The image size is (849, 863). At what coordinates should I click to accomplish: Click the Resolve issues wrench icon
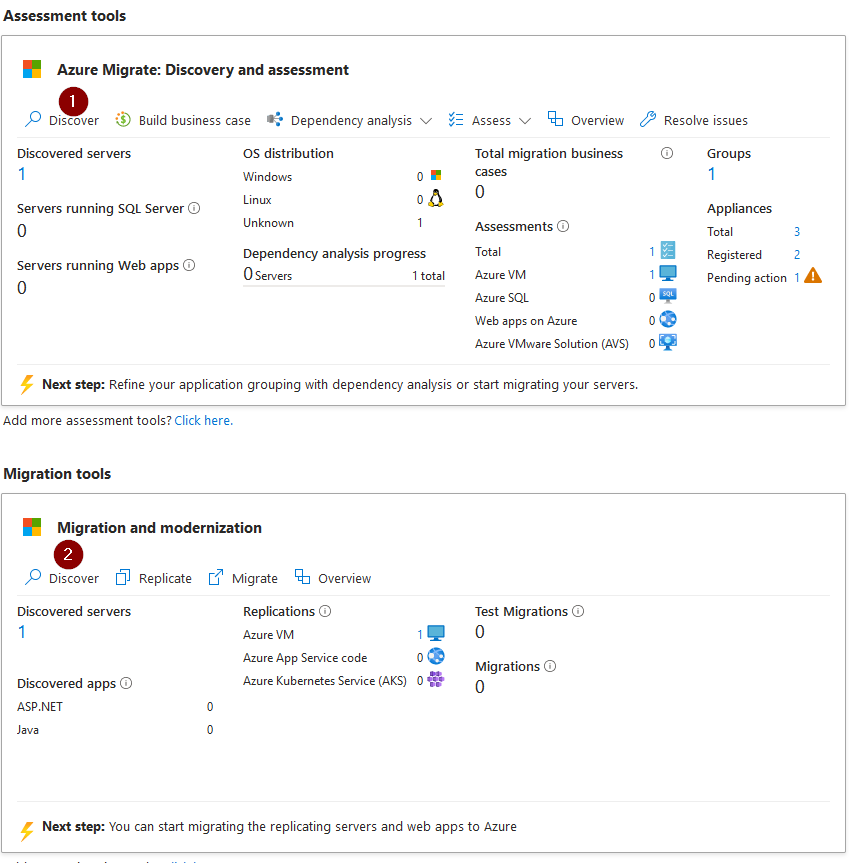pyautogui.click(x=648, y=119)
